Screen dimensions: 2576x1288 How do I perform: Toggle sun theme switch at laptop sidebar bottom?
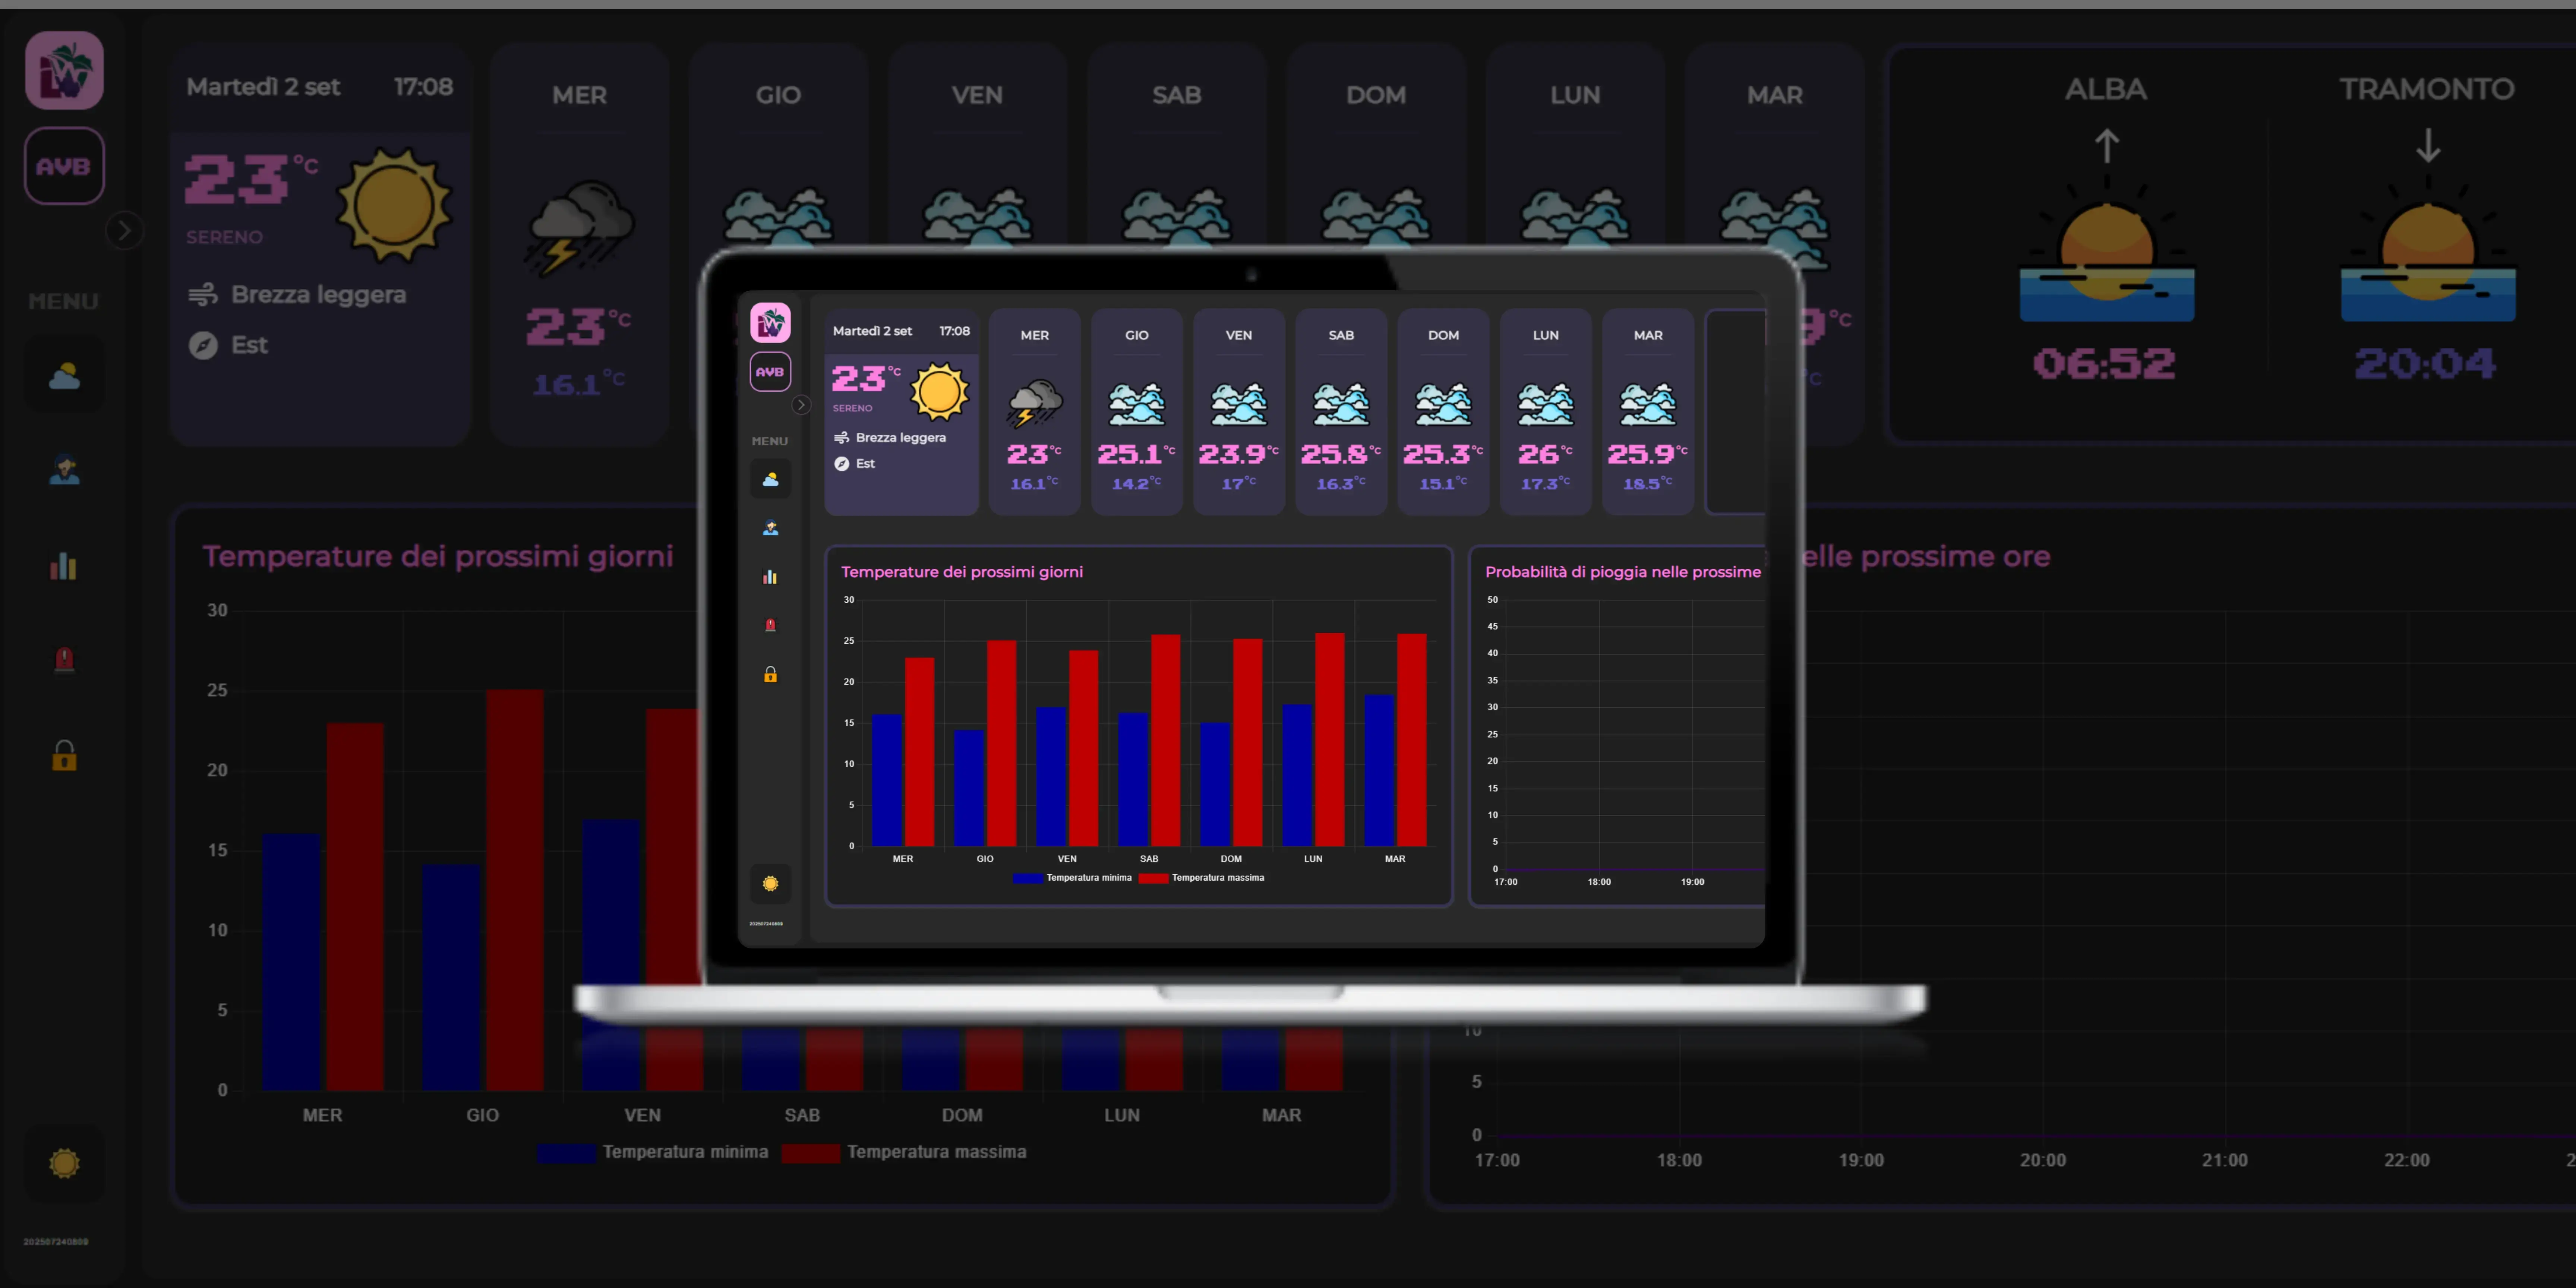click(x=770, y=883)
